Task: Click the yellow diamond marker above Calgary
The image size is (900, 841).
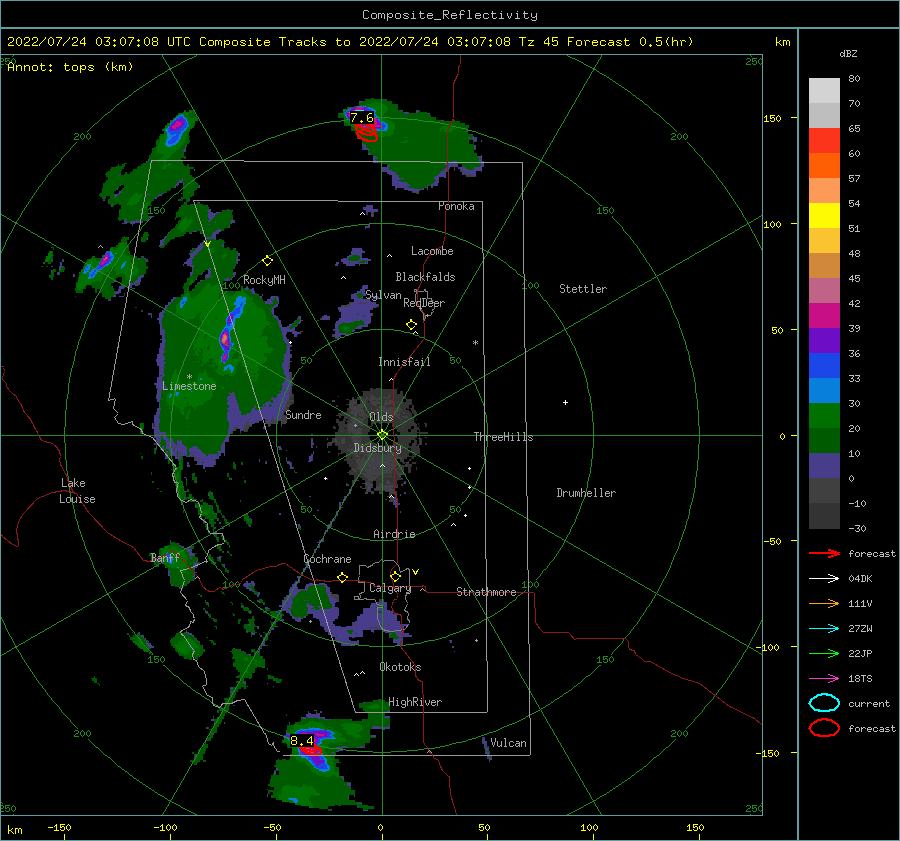Action: coord(395,576)
